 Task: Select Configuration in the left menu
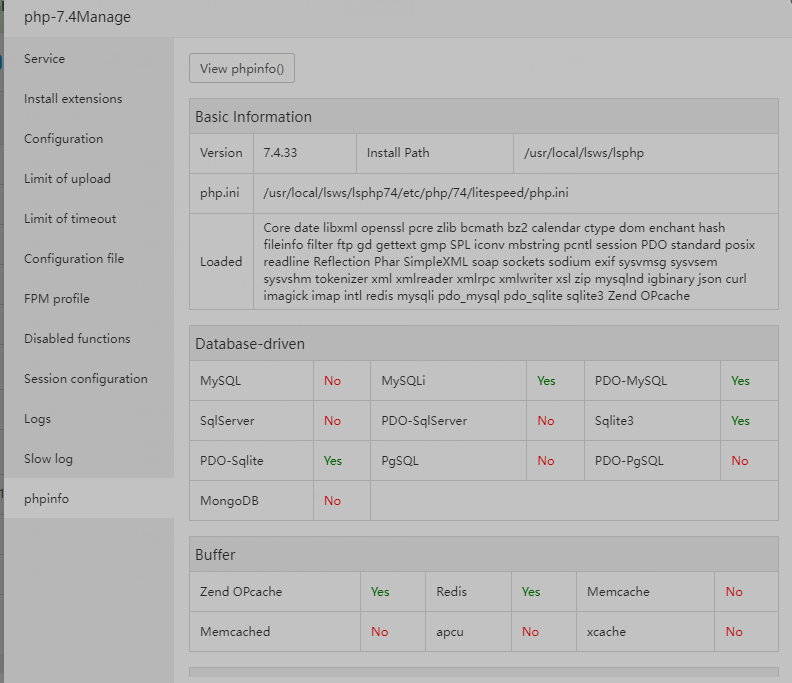click(x=63, y=139)
